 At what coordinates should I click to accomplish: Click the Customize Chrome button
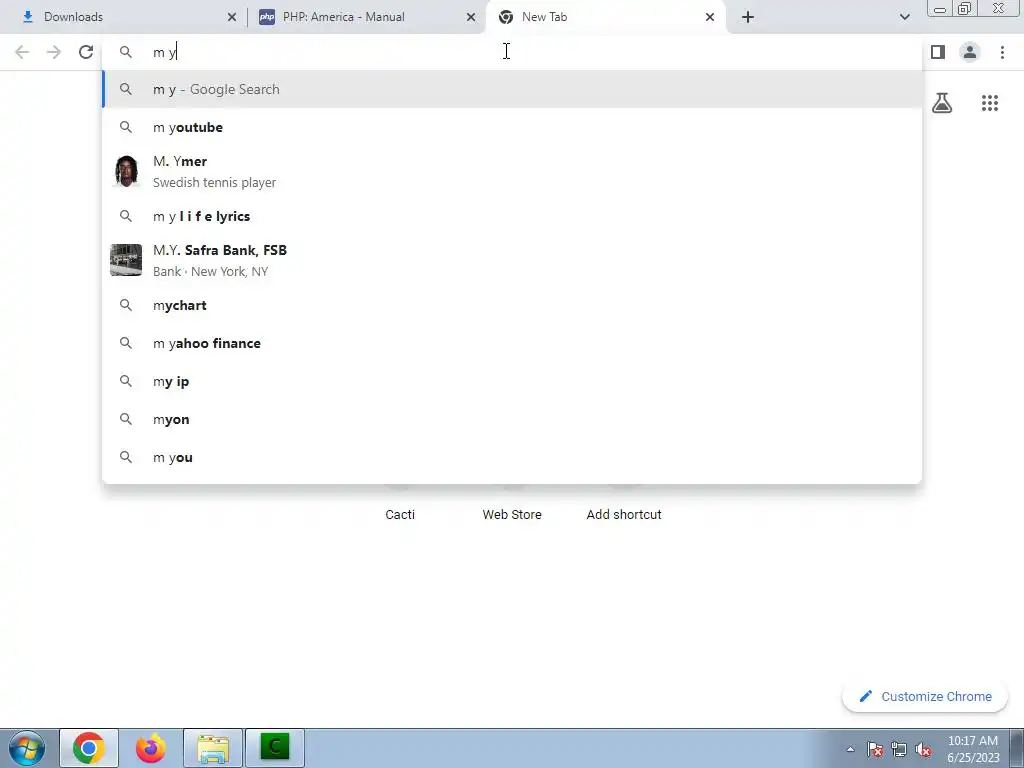pos(925,697)
